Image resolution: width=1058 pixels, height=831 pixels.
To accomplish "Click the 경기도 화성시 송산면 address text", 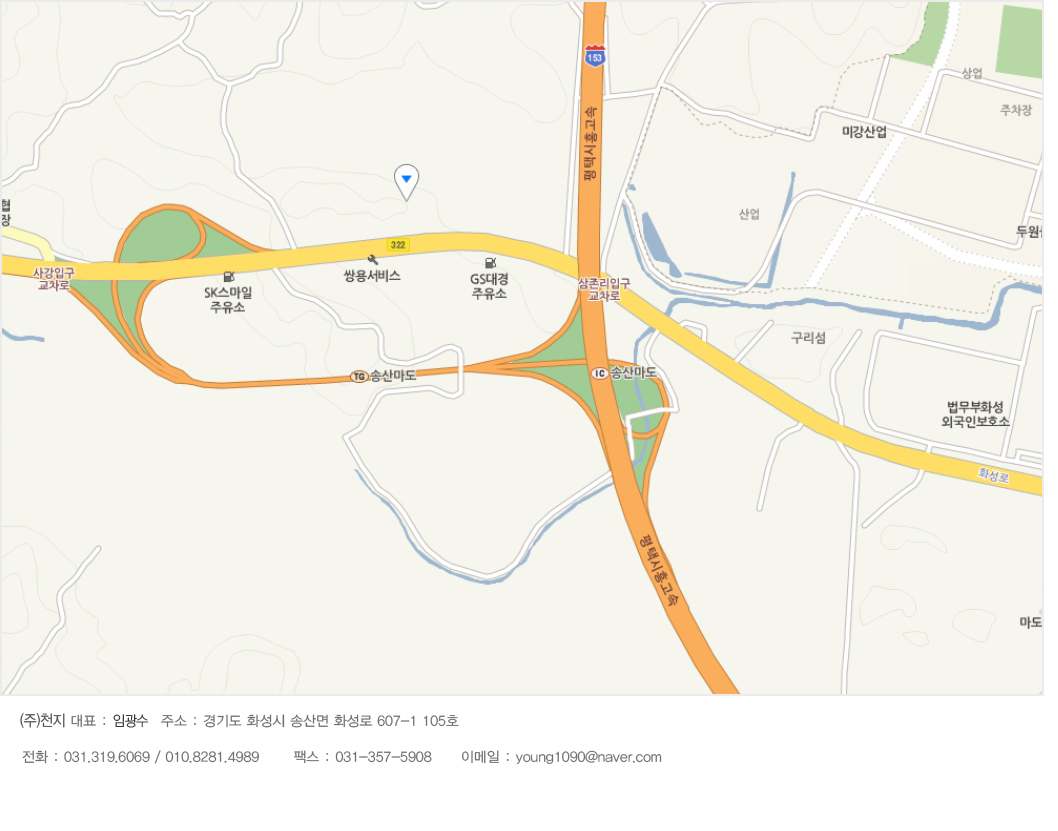I will tap(267, 720).
